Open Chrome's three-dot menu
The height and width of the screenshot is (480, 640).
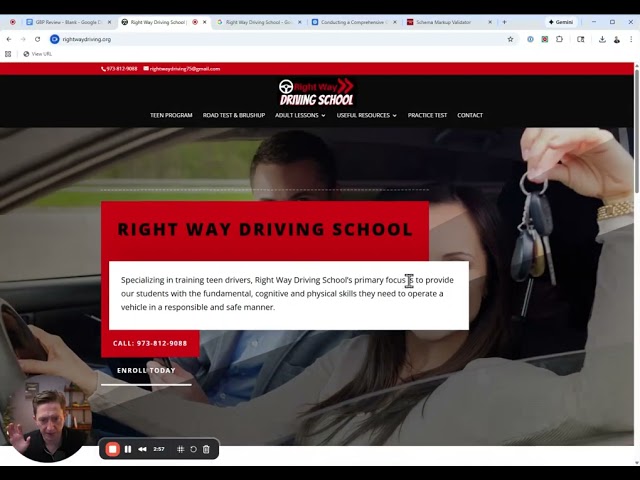pos(631,39)
